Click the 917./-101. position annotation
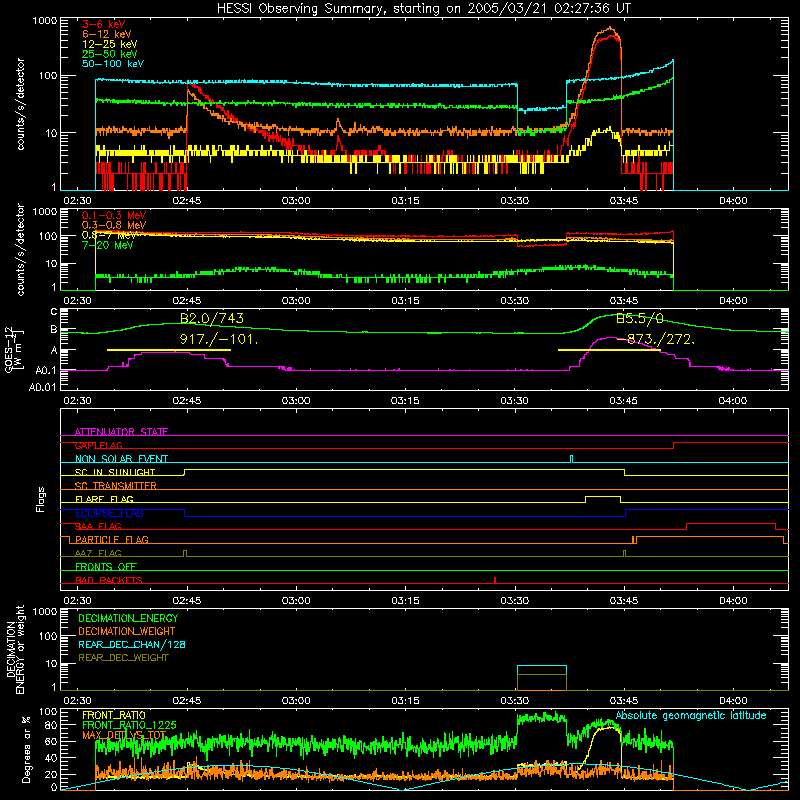This screenshot has width=800, height=800. [x=219, y=339]
